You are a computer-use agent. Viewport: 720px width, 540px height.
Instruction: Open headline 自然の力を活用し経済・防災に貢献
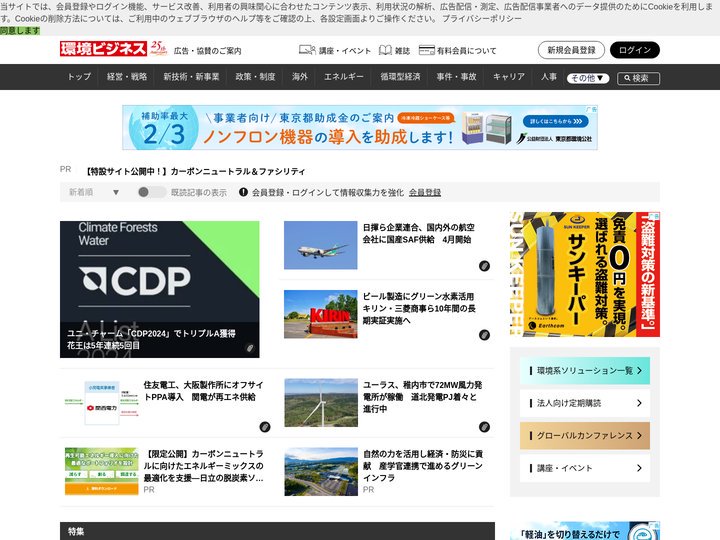422,466
